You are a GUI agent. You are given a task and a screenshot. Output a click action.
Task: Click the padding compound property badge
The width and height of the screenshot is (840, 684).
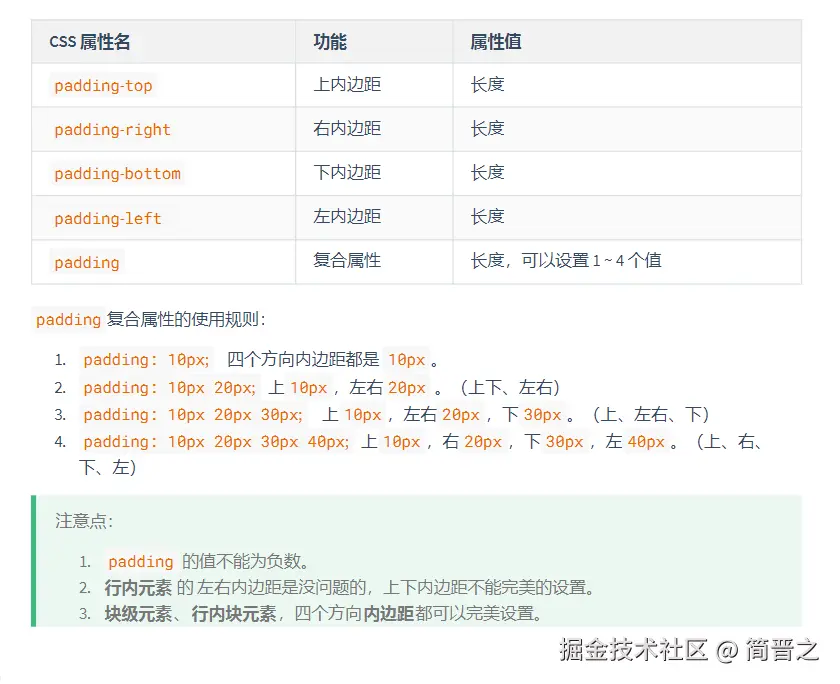point(86,261)
